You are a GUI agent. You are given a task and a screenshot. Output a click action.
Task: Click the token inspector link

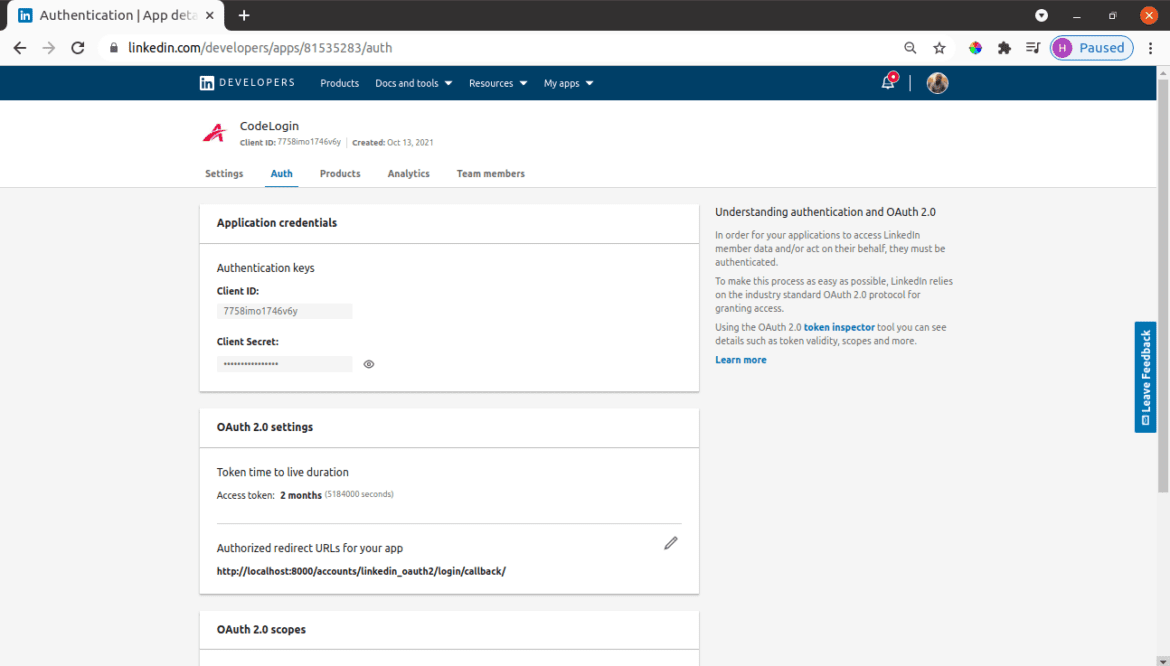coord(841,327)
